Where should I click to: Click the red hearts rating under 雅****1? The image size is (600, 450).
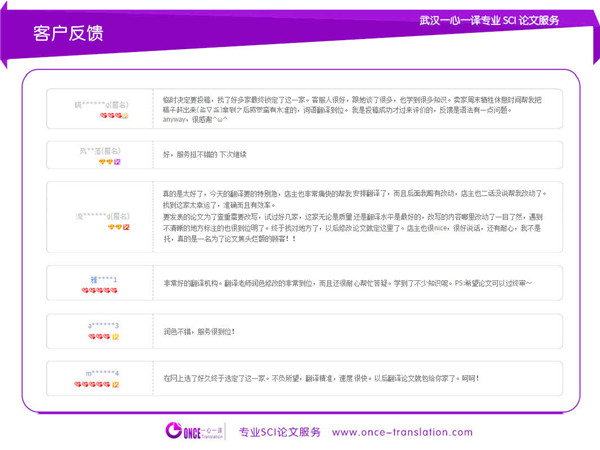click(x=99, y=290)
